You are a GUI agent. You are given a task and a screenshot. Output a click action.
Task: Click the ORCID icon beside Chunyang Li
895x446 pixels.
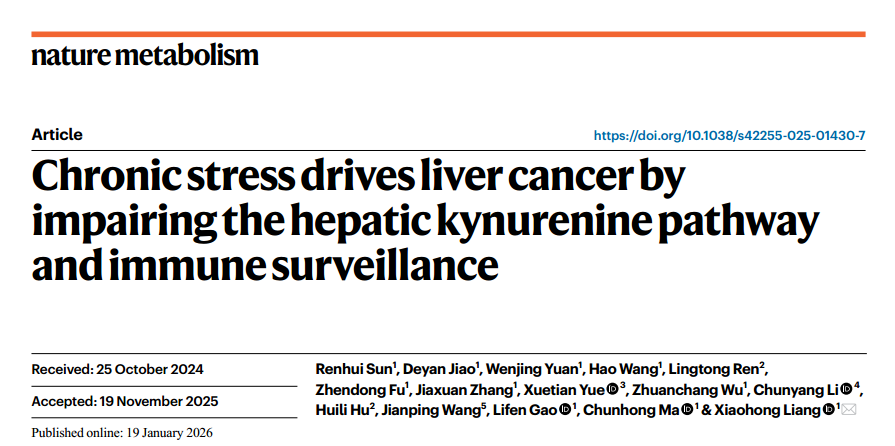coord(846,389)
